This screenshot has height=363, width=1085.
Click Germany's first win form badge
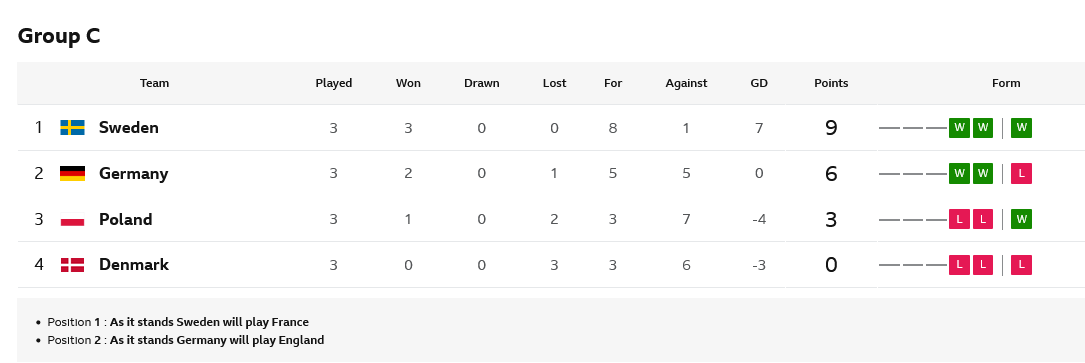(959, 173)
